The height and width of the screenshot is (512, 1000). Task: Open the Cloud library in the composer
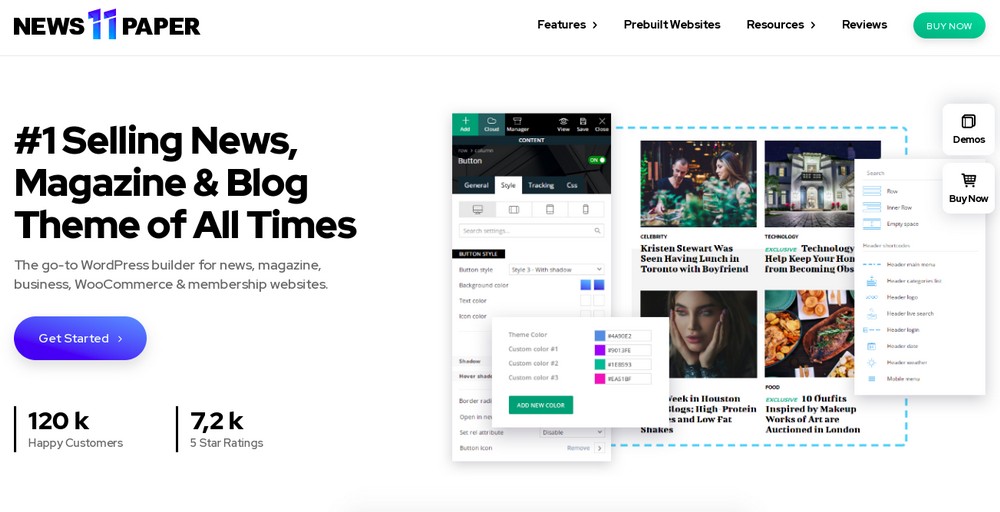pos(491,124)
